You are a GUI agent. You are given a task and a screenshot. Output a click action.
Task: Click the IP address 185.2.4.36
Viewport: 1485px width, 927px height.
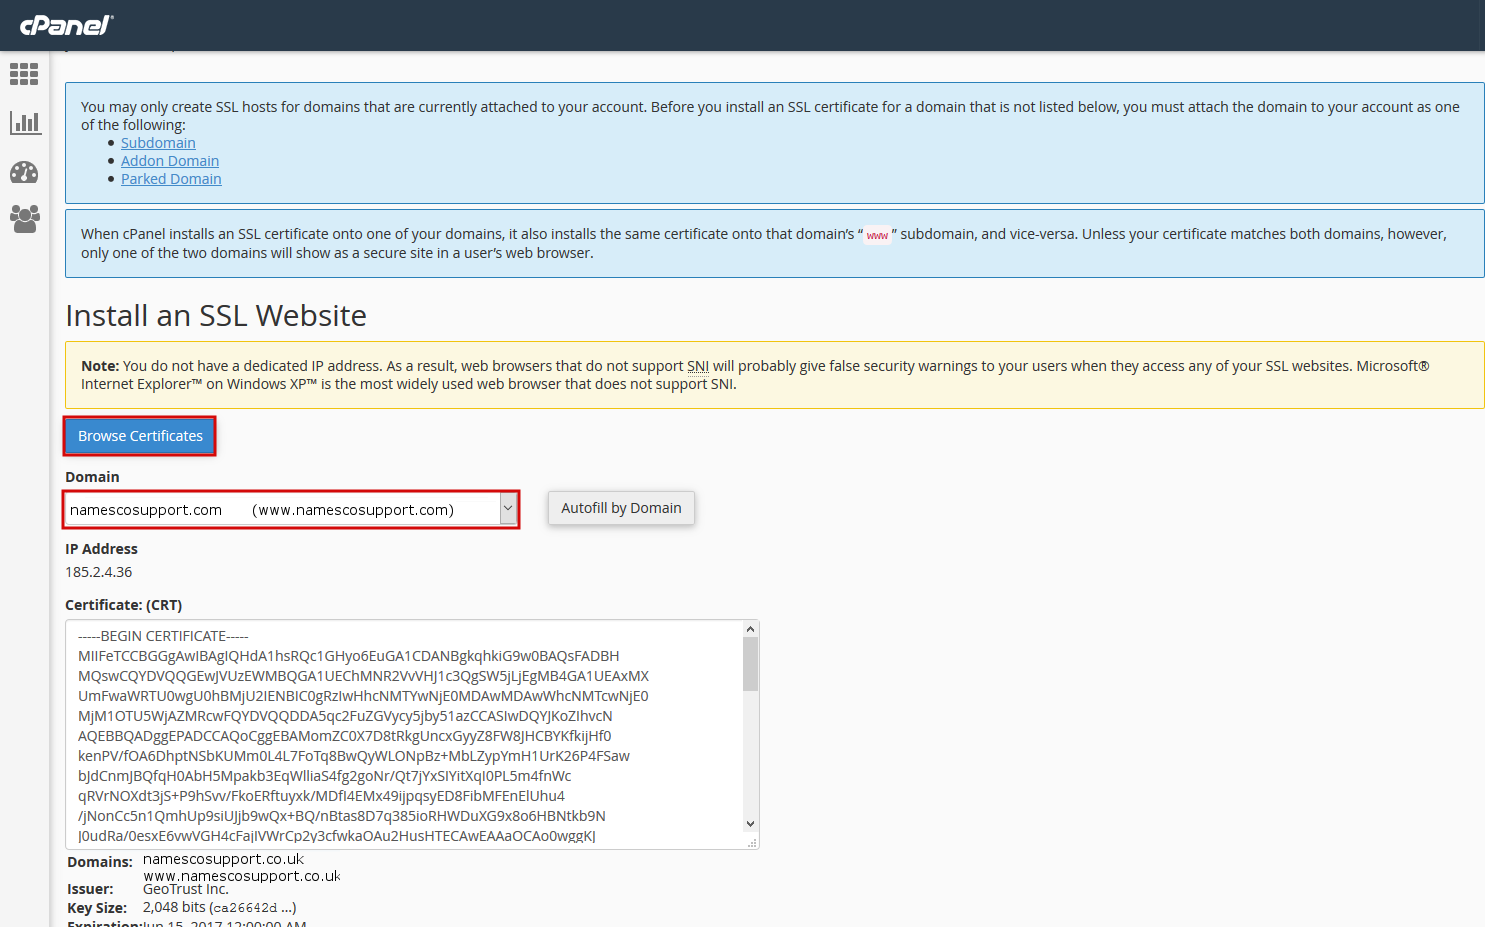99,572
